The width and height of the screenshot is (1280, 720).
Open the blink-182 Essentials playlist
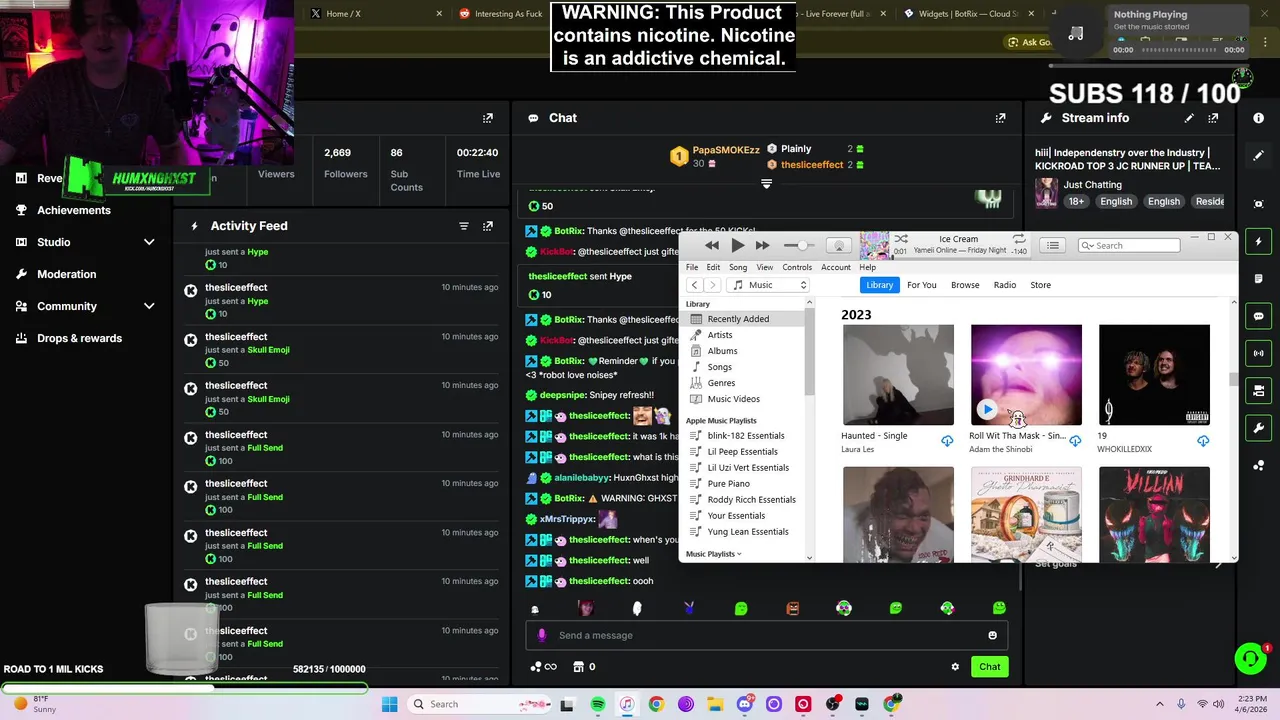746,436
